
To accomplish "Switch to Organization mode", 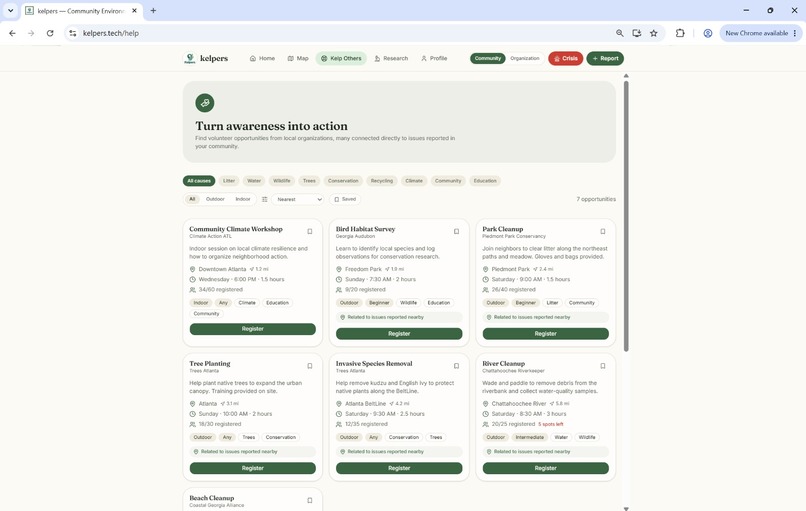I will coord(525,59).
